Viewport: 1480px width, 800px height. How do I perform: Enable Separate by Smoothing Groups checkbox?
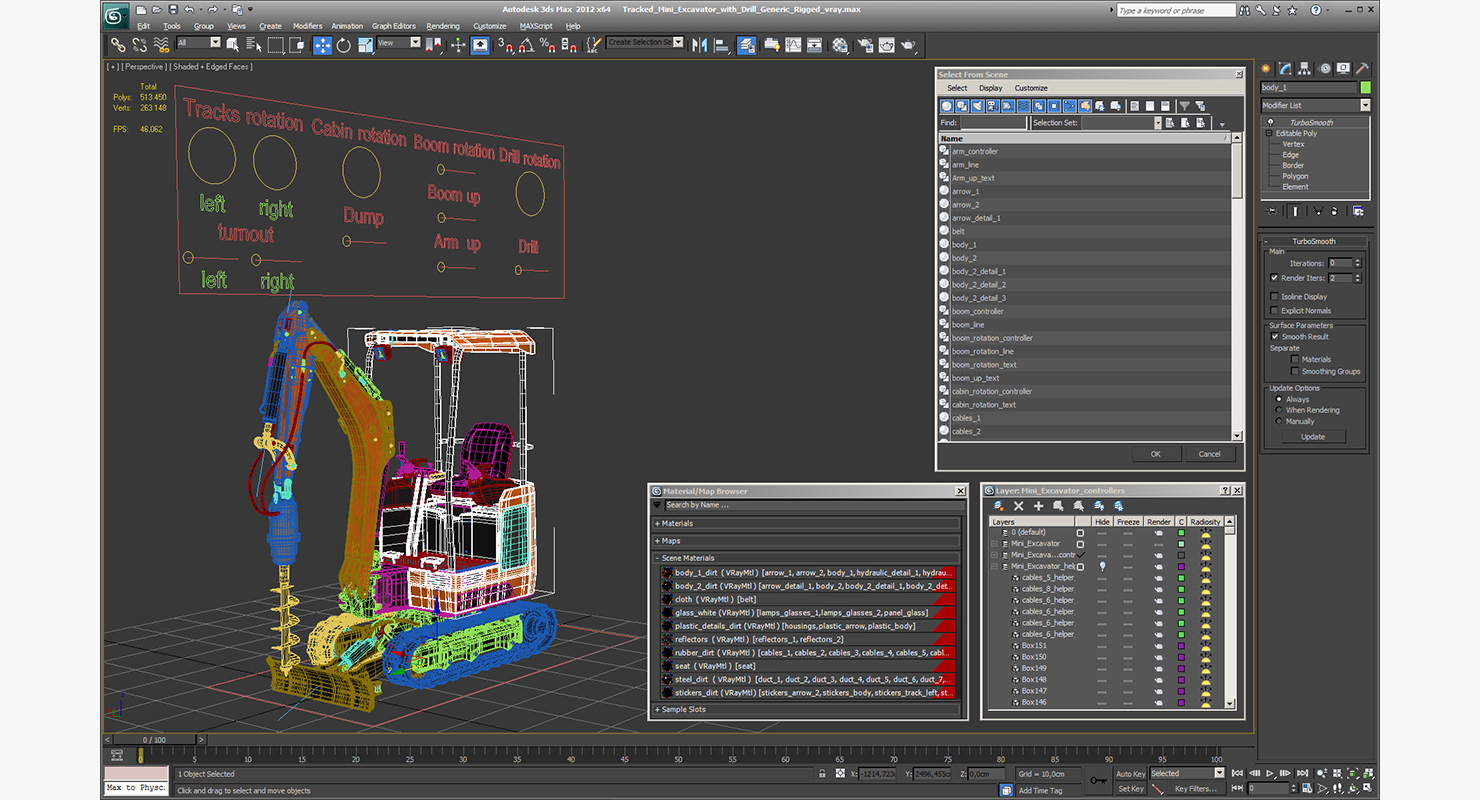tap(1295, 371)
